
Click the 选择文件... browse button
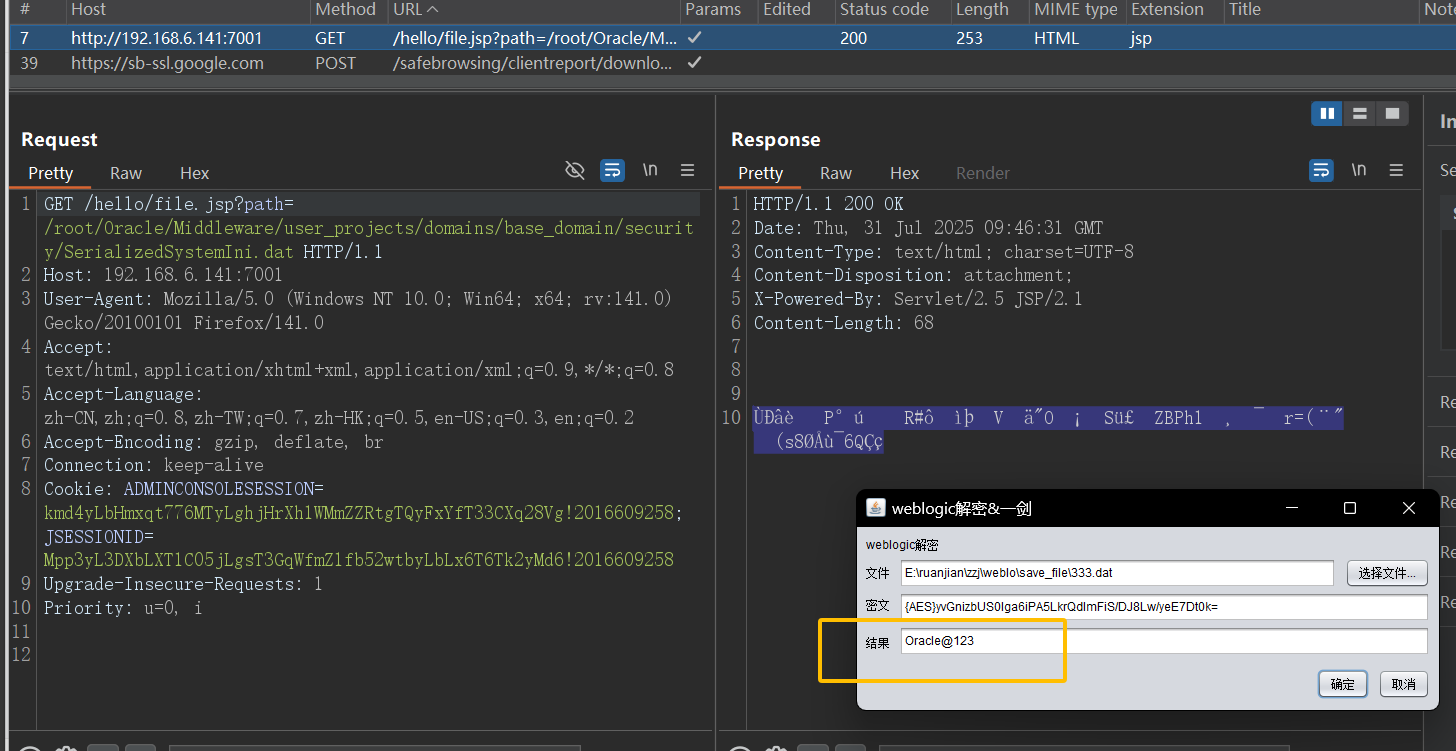pos(1387,573)
